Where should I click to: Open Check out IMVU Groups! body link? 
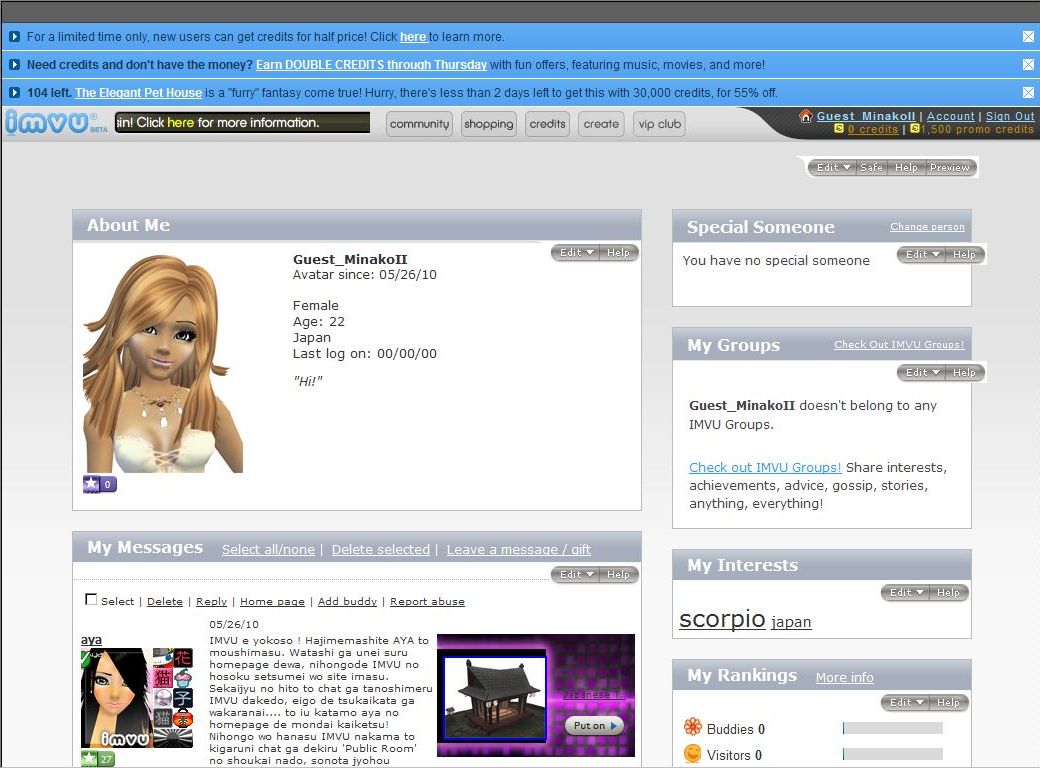click(765, 467)
